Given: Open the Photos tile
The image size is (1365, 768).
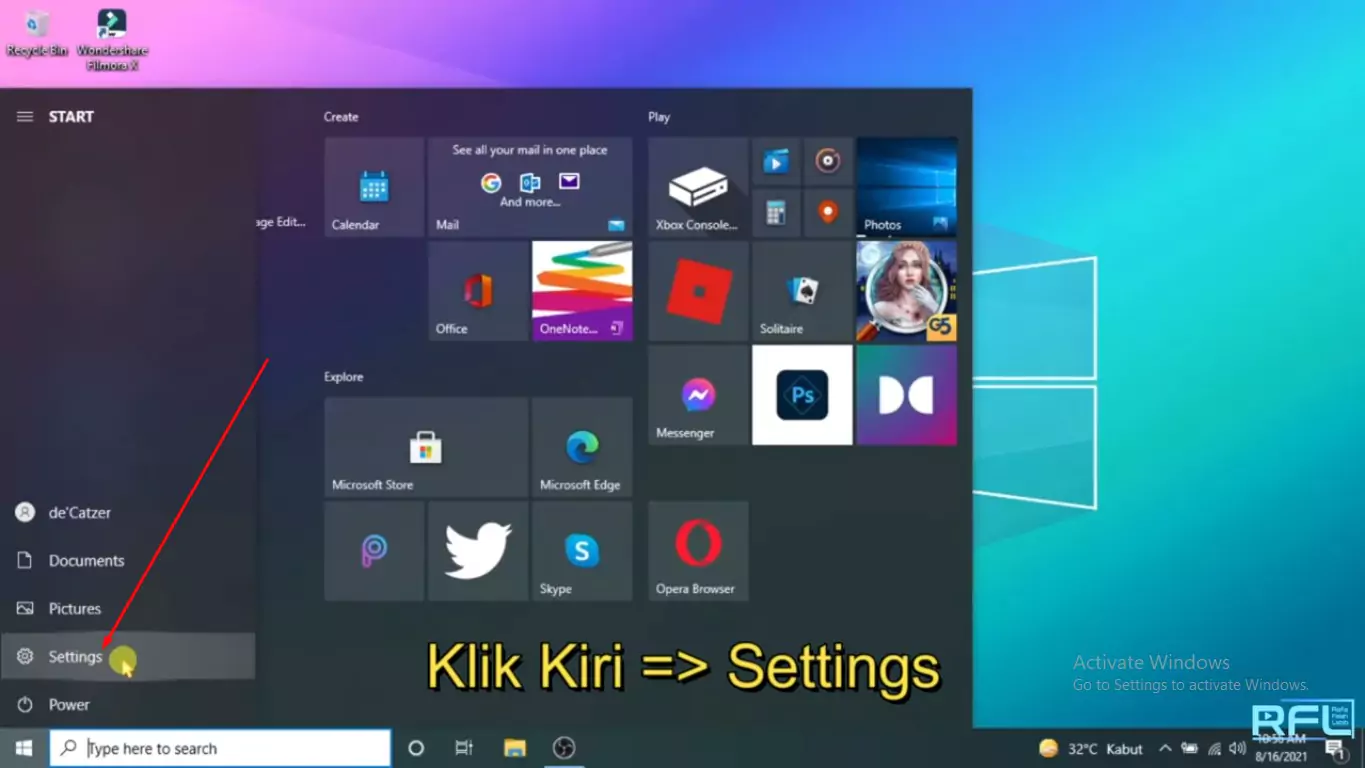Looking at the screenshot, I should [x=906, y=187].
